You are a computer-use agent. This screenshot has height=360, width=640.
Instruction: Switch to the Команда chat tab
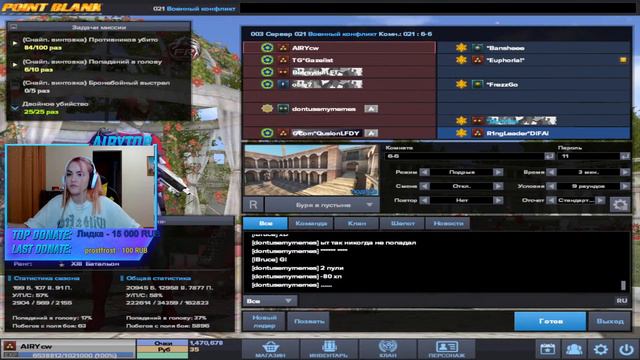[x=311, y=223]
